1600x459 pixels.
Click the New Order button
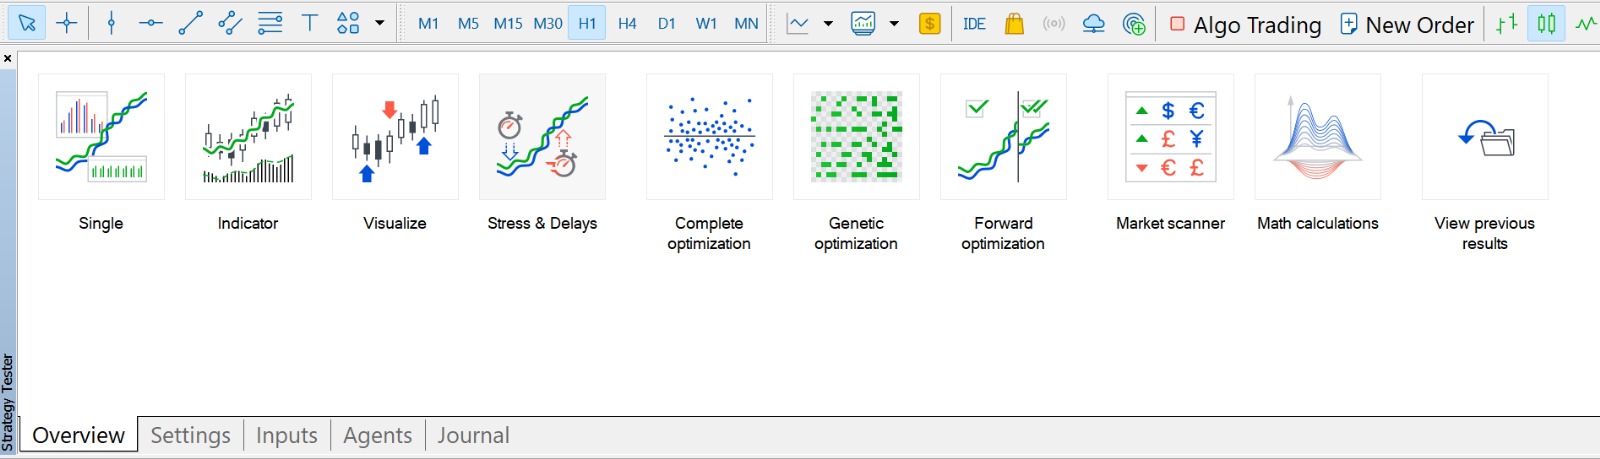click(1407, 25)
